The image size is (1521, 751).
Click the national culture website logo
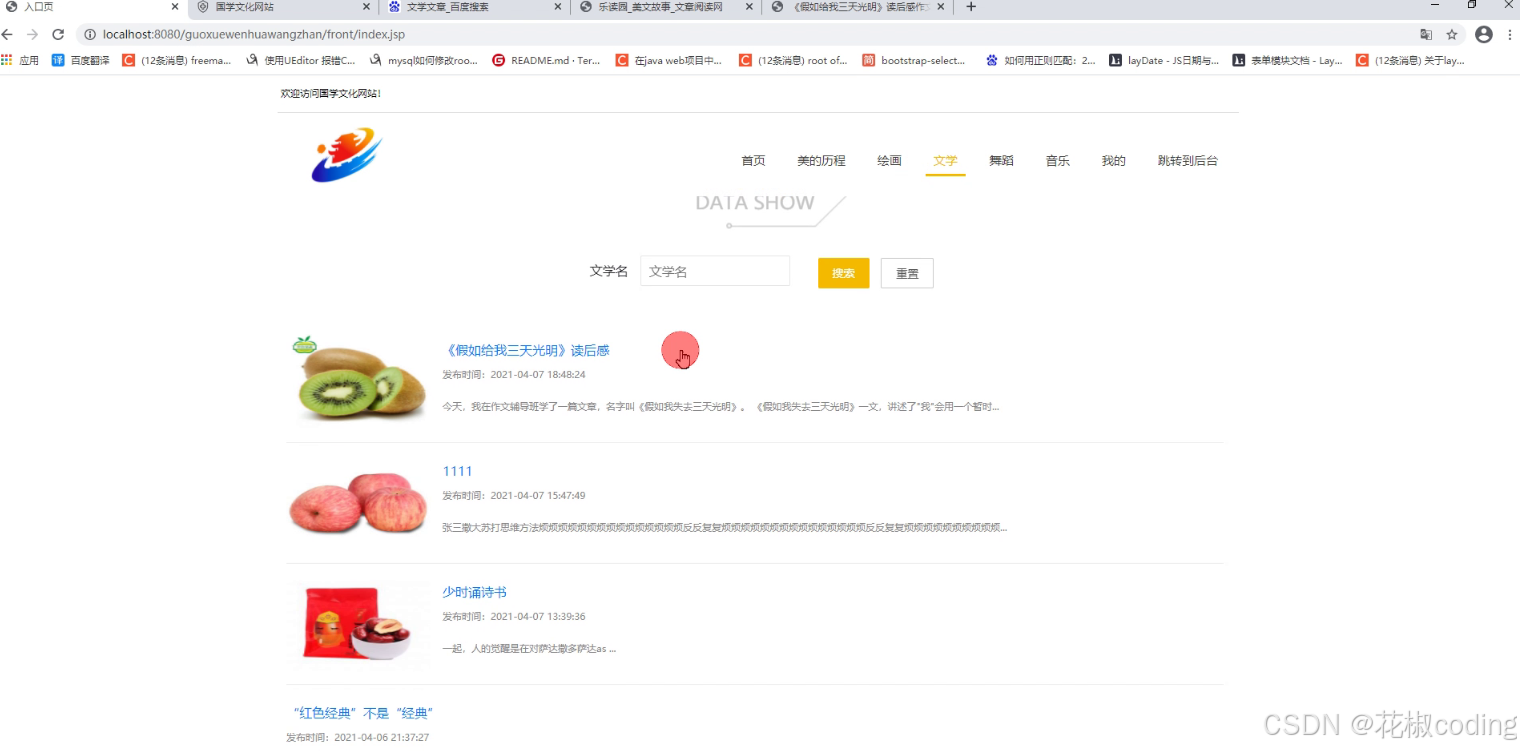pos(345,154)
